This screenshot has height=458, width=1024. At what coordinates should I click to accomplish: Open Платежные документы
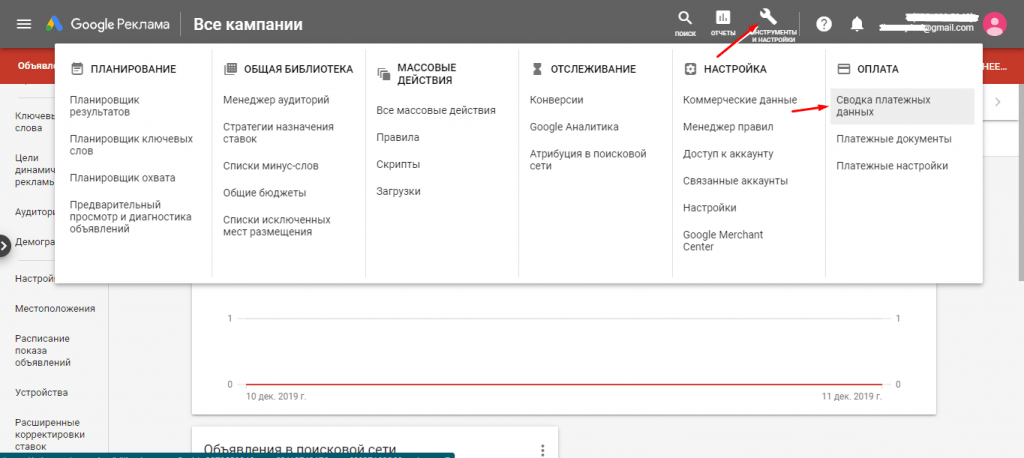click(893, 139)
